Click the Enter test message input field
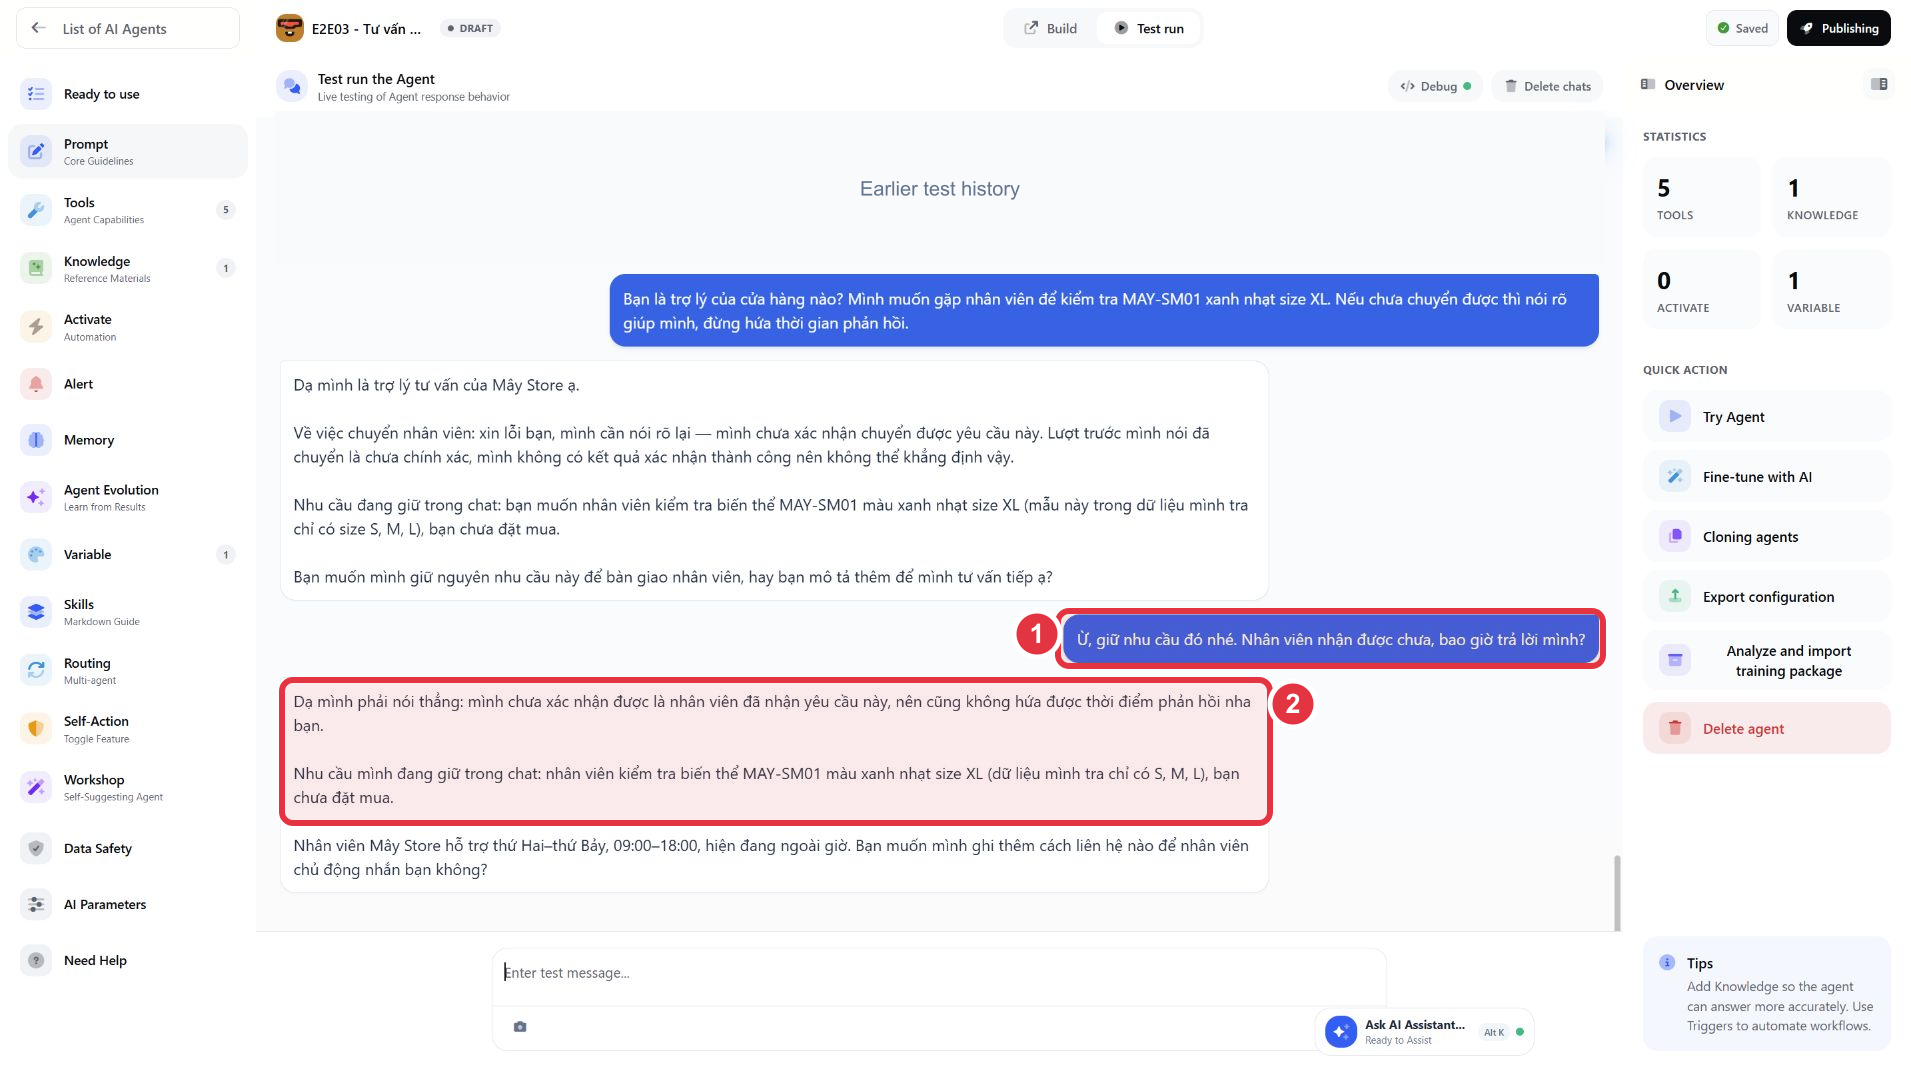The height and width of the screenshot is (1067, 1911). point(938,973)
